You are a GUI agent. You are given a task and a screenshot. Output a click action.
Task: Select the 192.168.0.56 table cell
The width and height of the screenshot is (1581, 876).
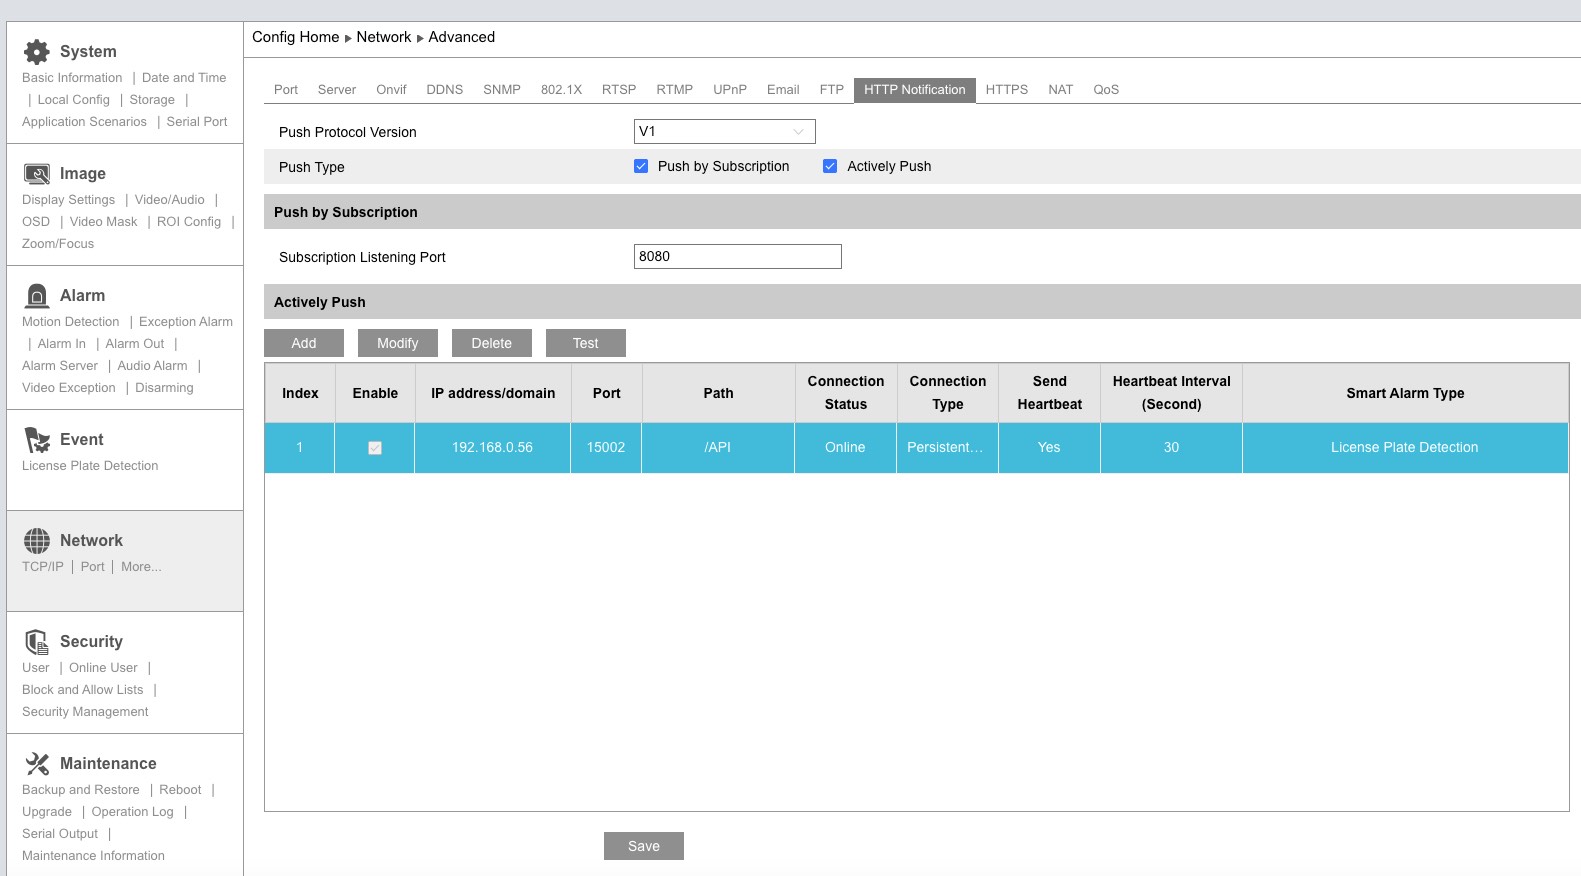pos(492,447)
